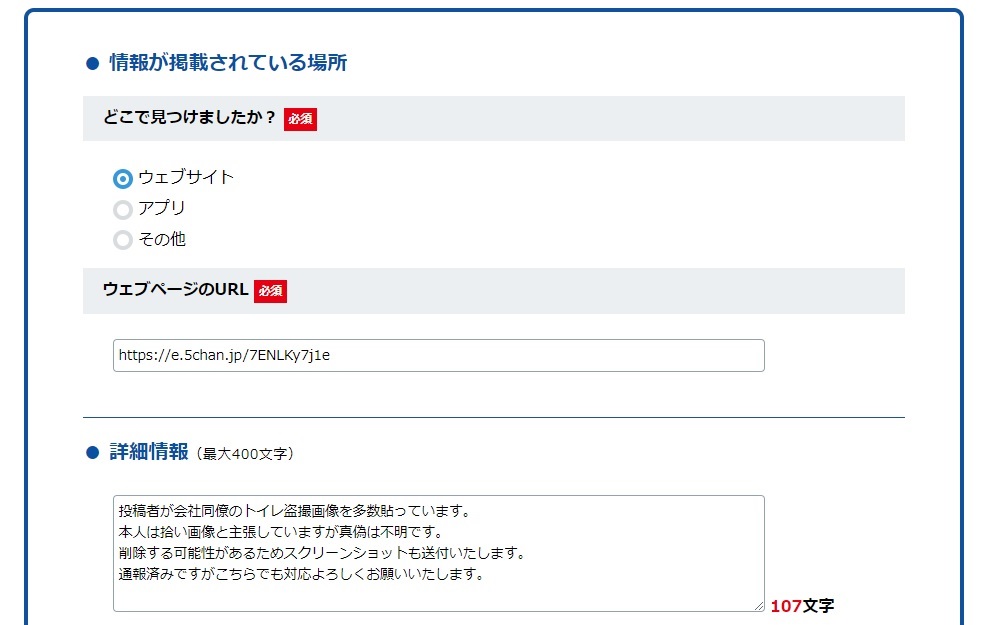
Task: Select the アプリ radio button
Action: [123, 210]
